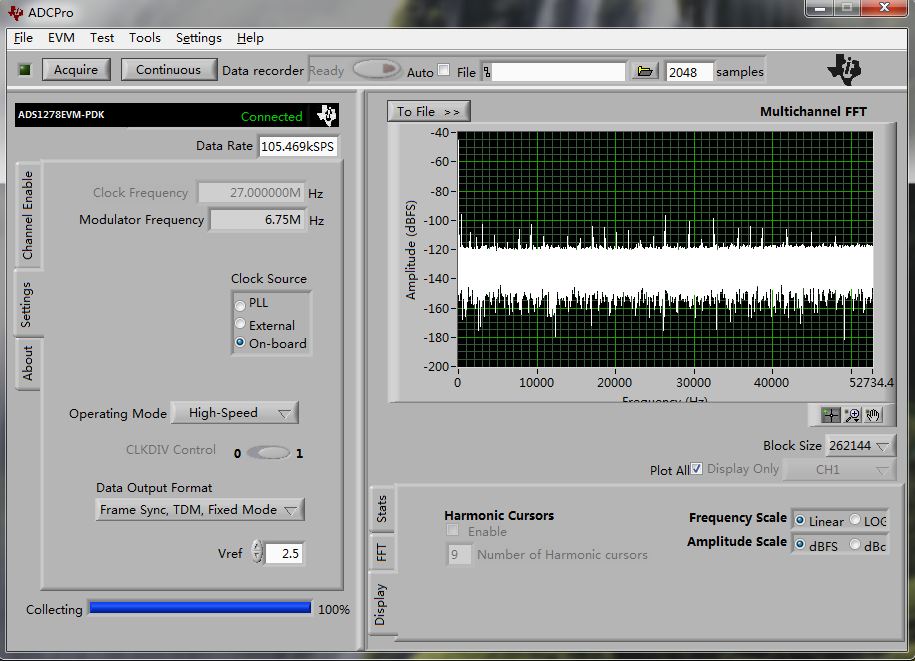Click the To File >> button

click(x=428, y=111)
